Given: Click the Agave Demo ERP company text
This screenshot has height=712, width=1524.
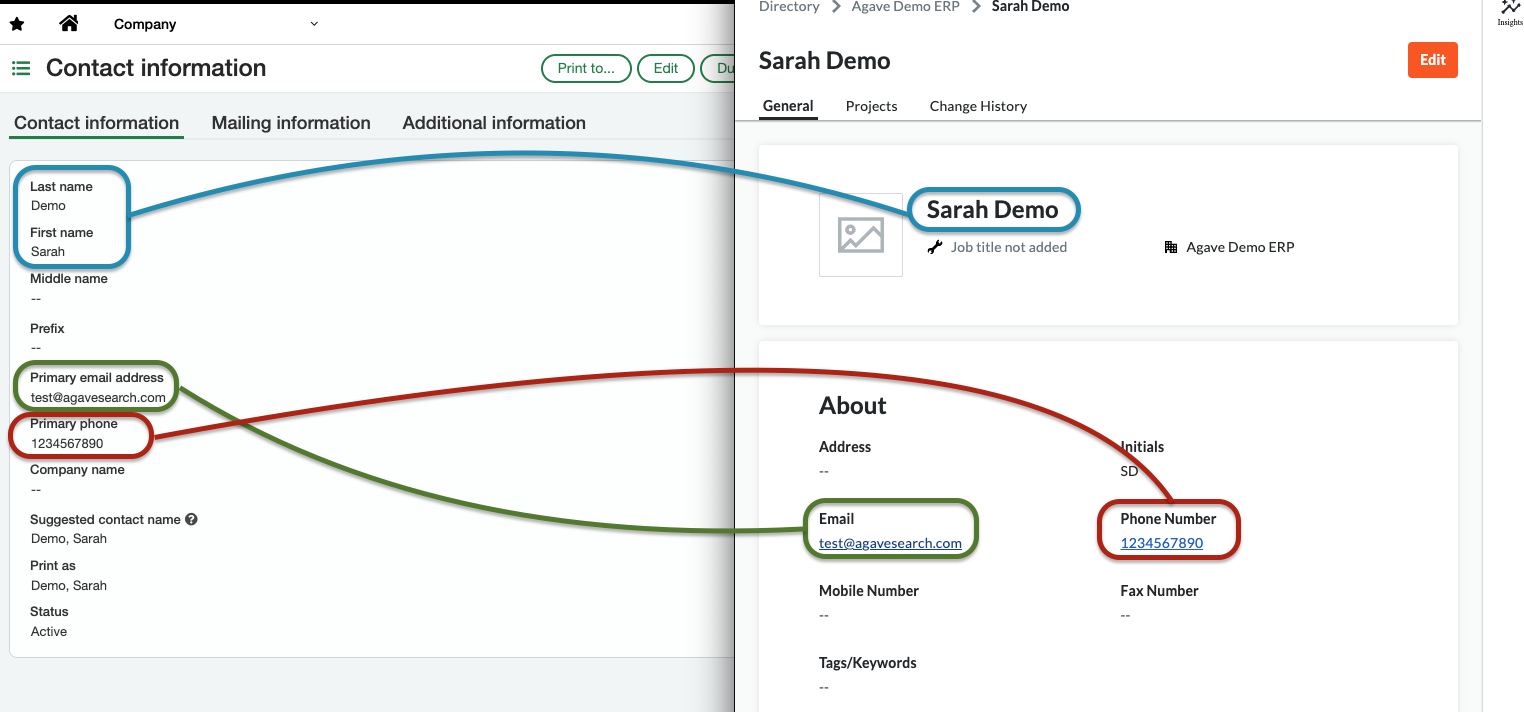Looking at the screenshot, I should [x=1240, y=247].
